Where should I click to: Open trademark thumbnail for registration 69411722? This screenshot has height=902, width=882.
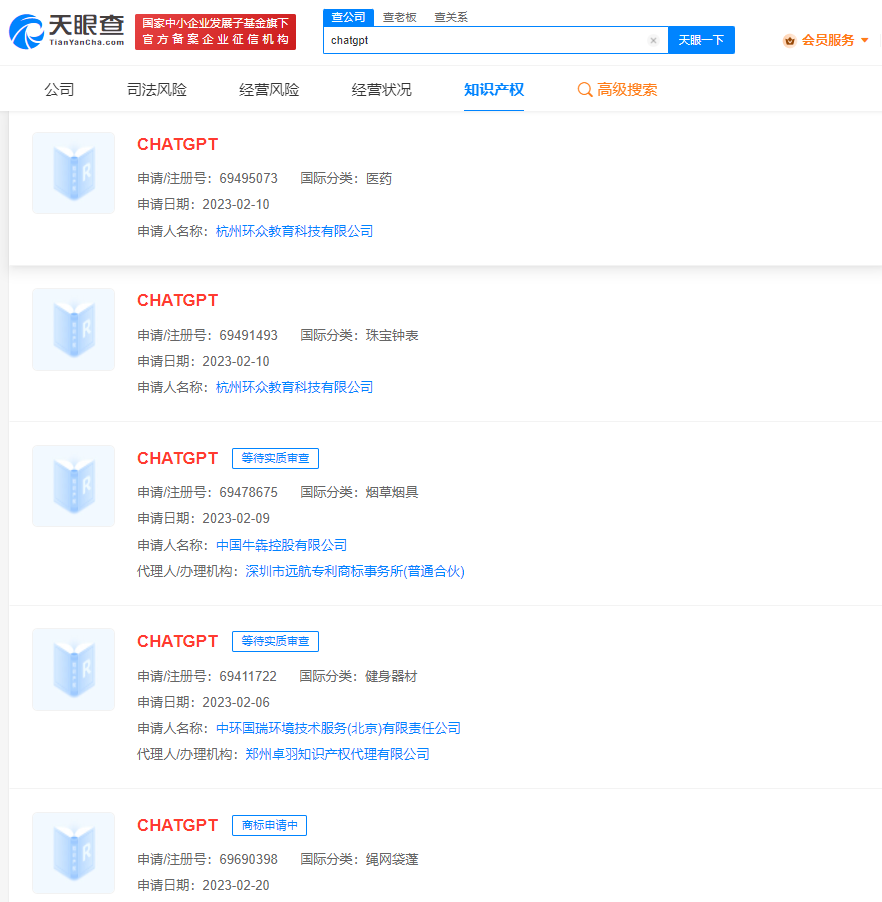(x=74, y=670)
